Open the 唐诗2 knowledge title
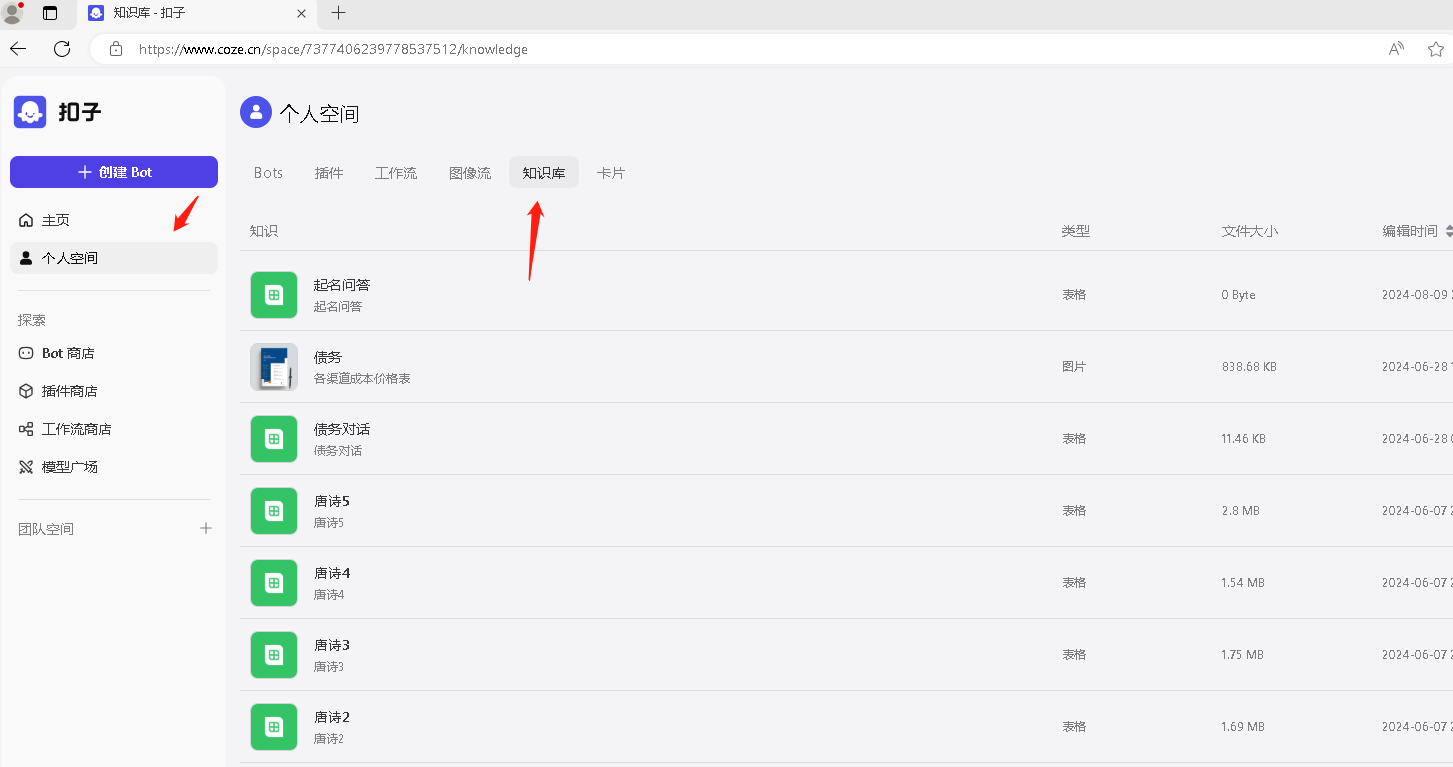Image resolution: width=1453 pixels, height=767 pixels. click(x=332, y=717)
